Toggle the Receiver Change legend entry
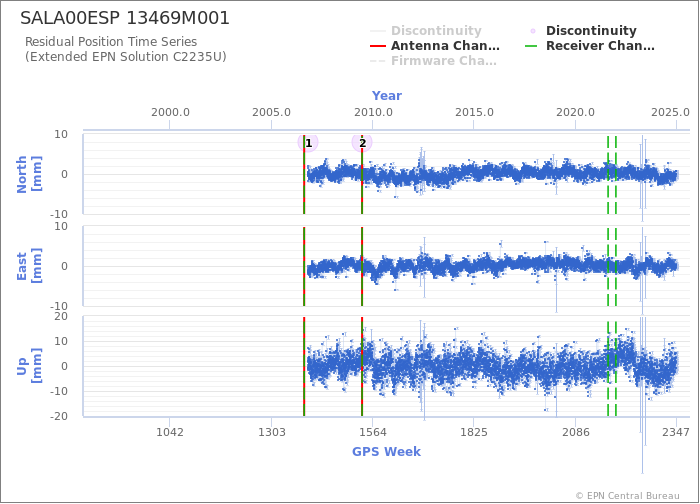The height and width of the screenshot is (504, 700). coord(590,46)
